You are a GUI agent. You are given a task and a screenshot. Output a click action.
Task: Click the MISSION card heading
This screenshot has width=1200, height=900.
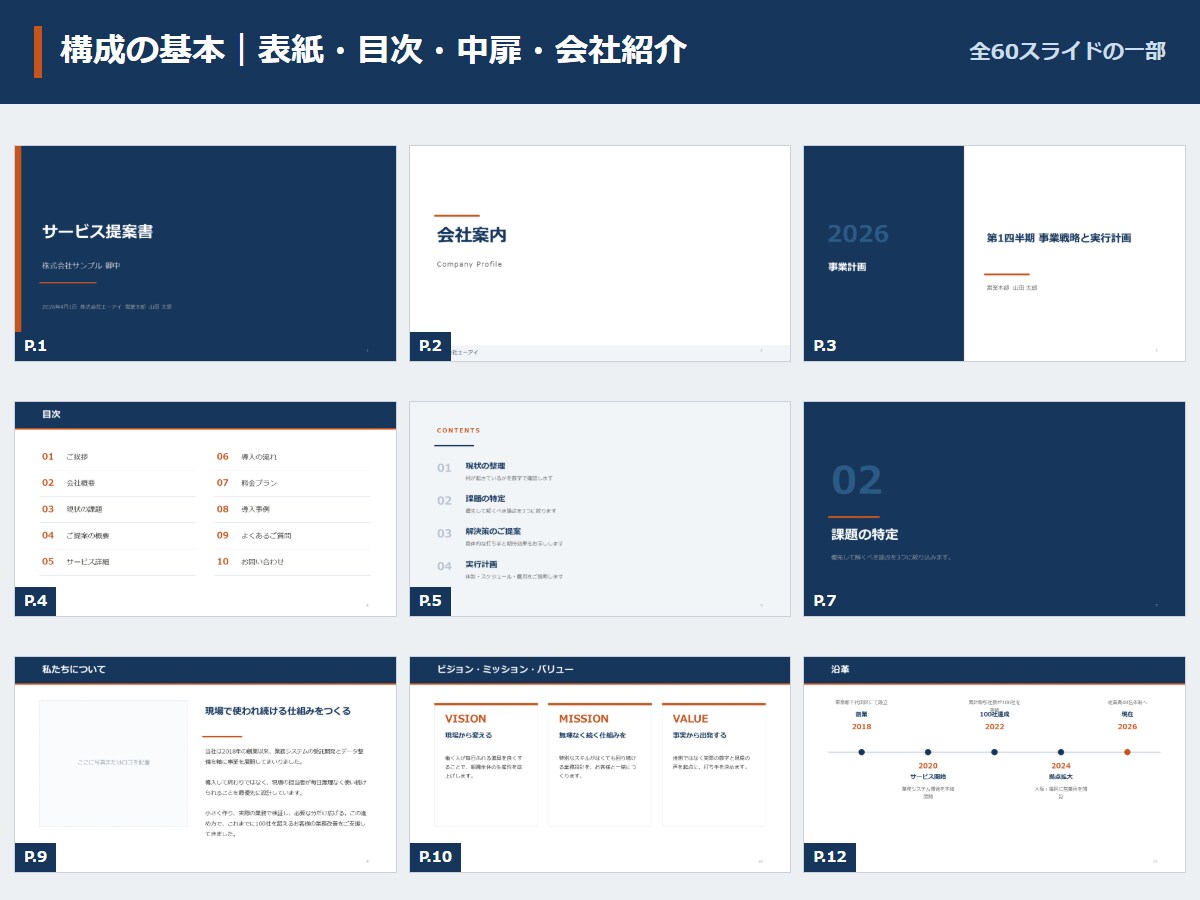pyautogui.click(x=584, y=719)
